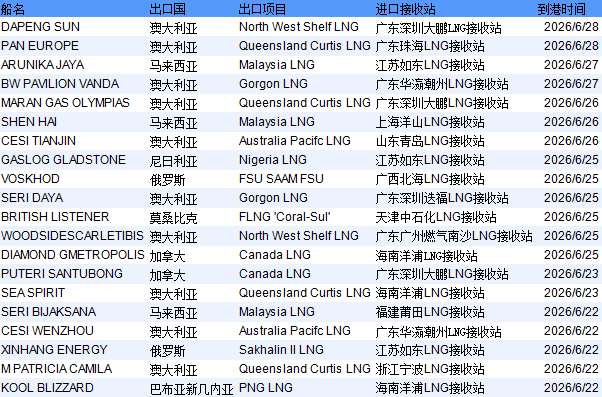This screenshot has height=397, width=602.
Task: Select ship name M PATRICIA CAMILA
Action: [56, 369]
